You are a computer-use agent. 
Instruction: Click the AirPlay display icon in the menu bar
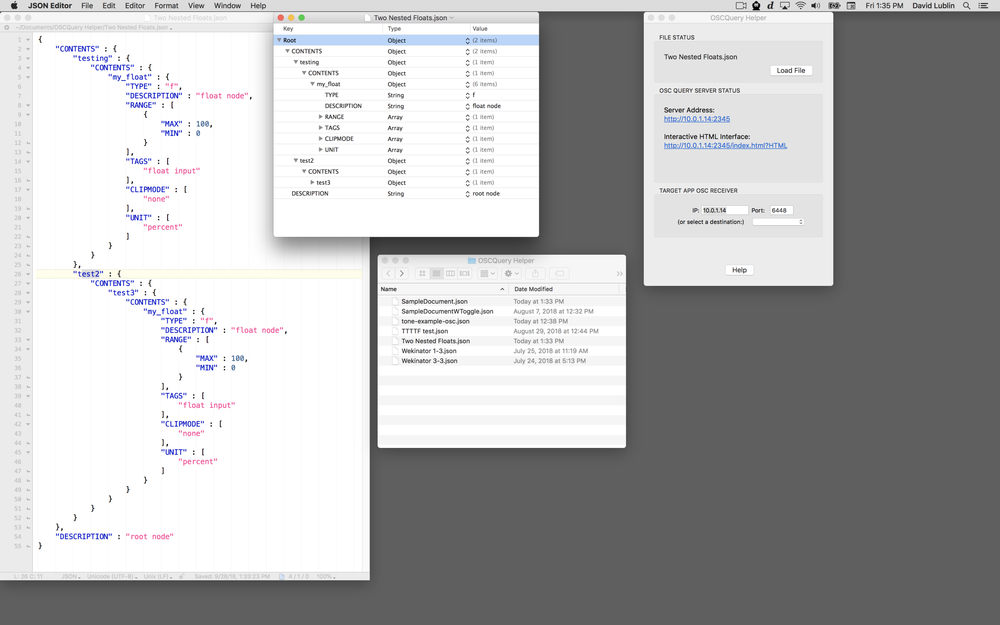tap(785, 6)
